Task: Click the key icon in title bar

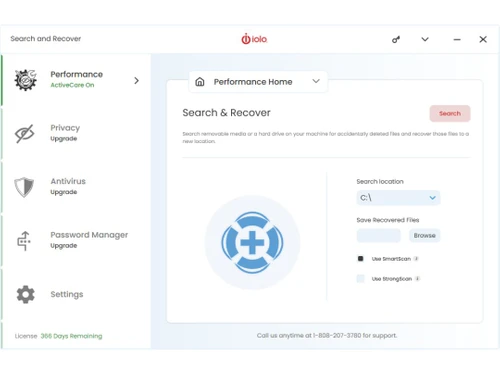Action: tap(396, 40)
